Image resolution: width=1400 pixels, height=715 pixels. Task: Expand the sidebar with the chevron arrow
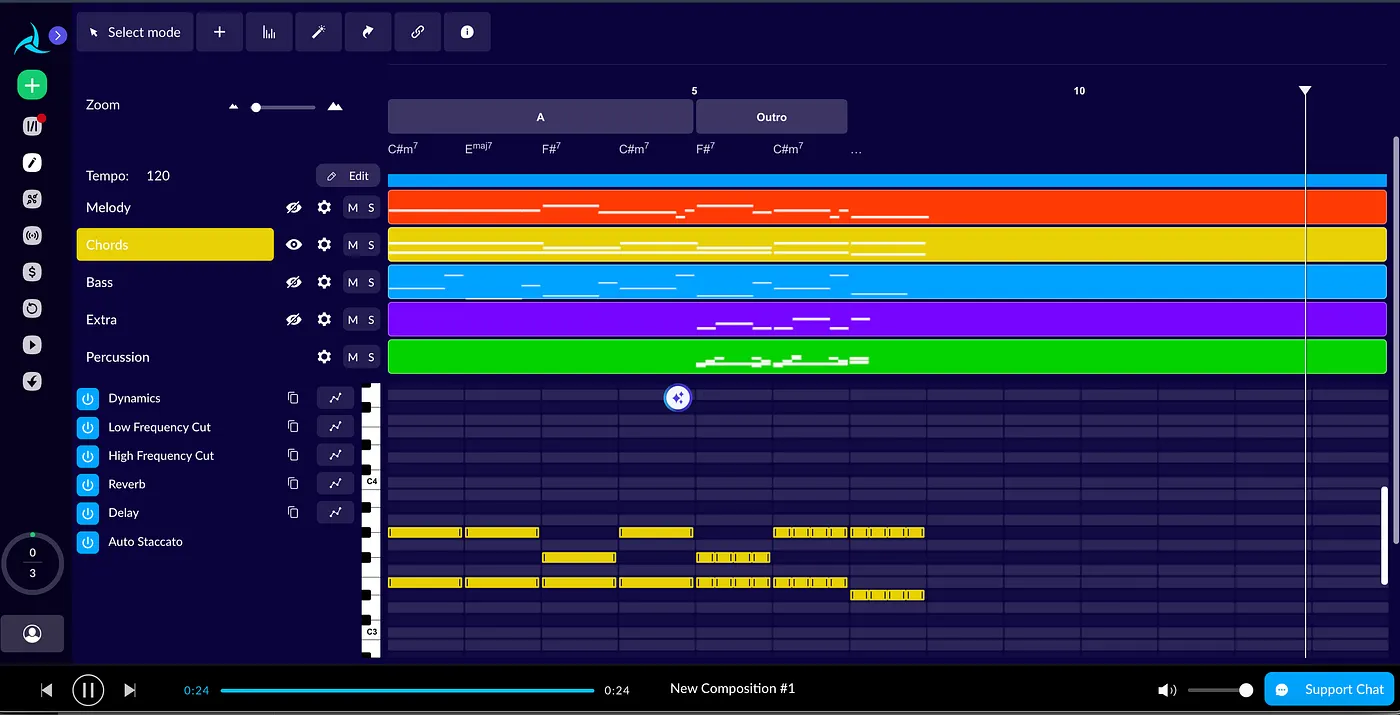[x=58, y=36]
